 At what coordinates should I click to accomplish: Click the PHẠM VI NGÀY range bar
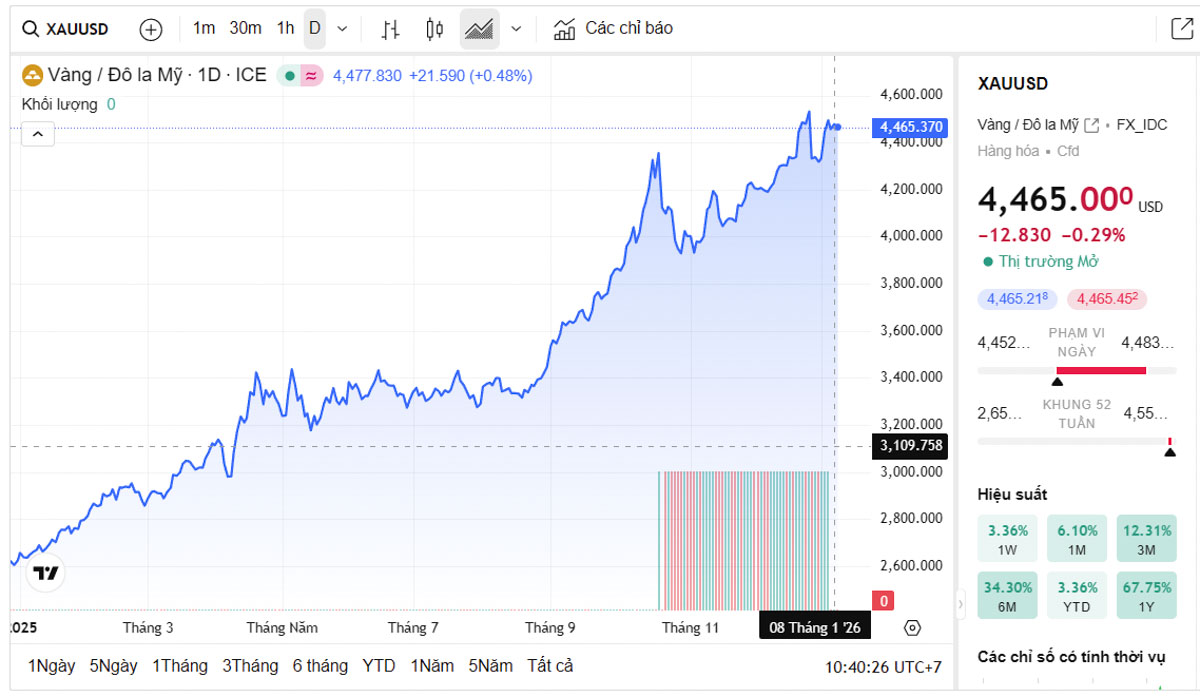[1061, 371]
